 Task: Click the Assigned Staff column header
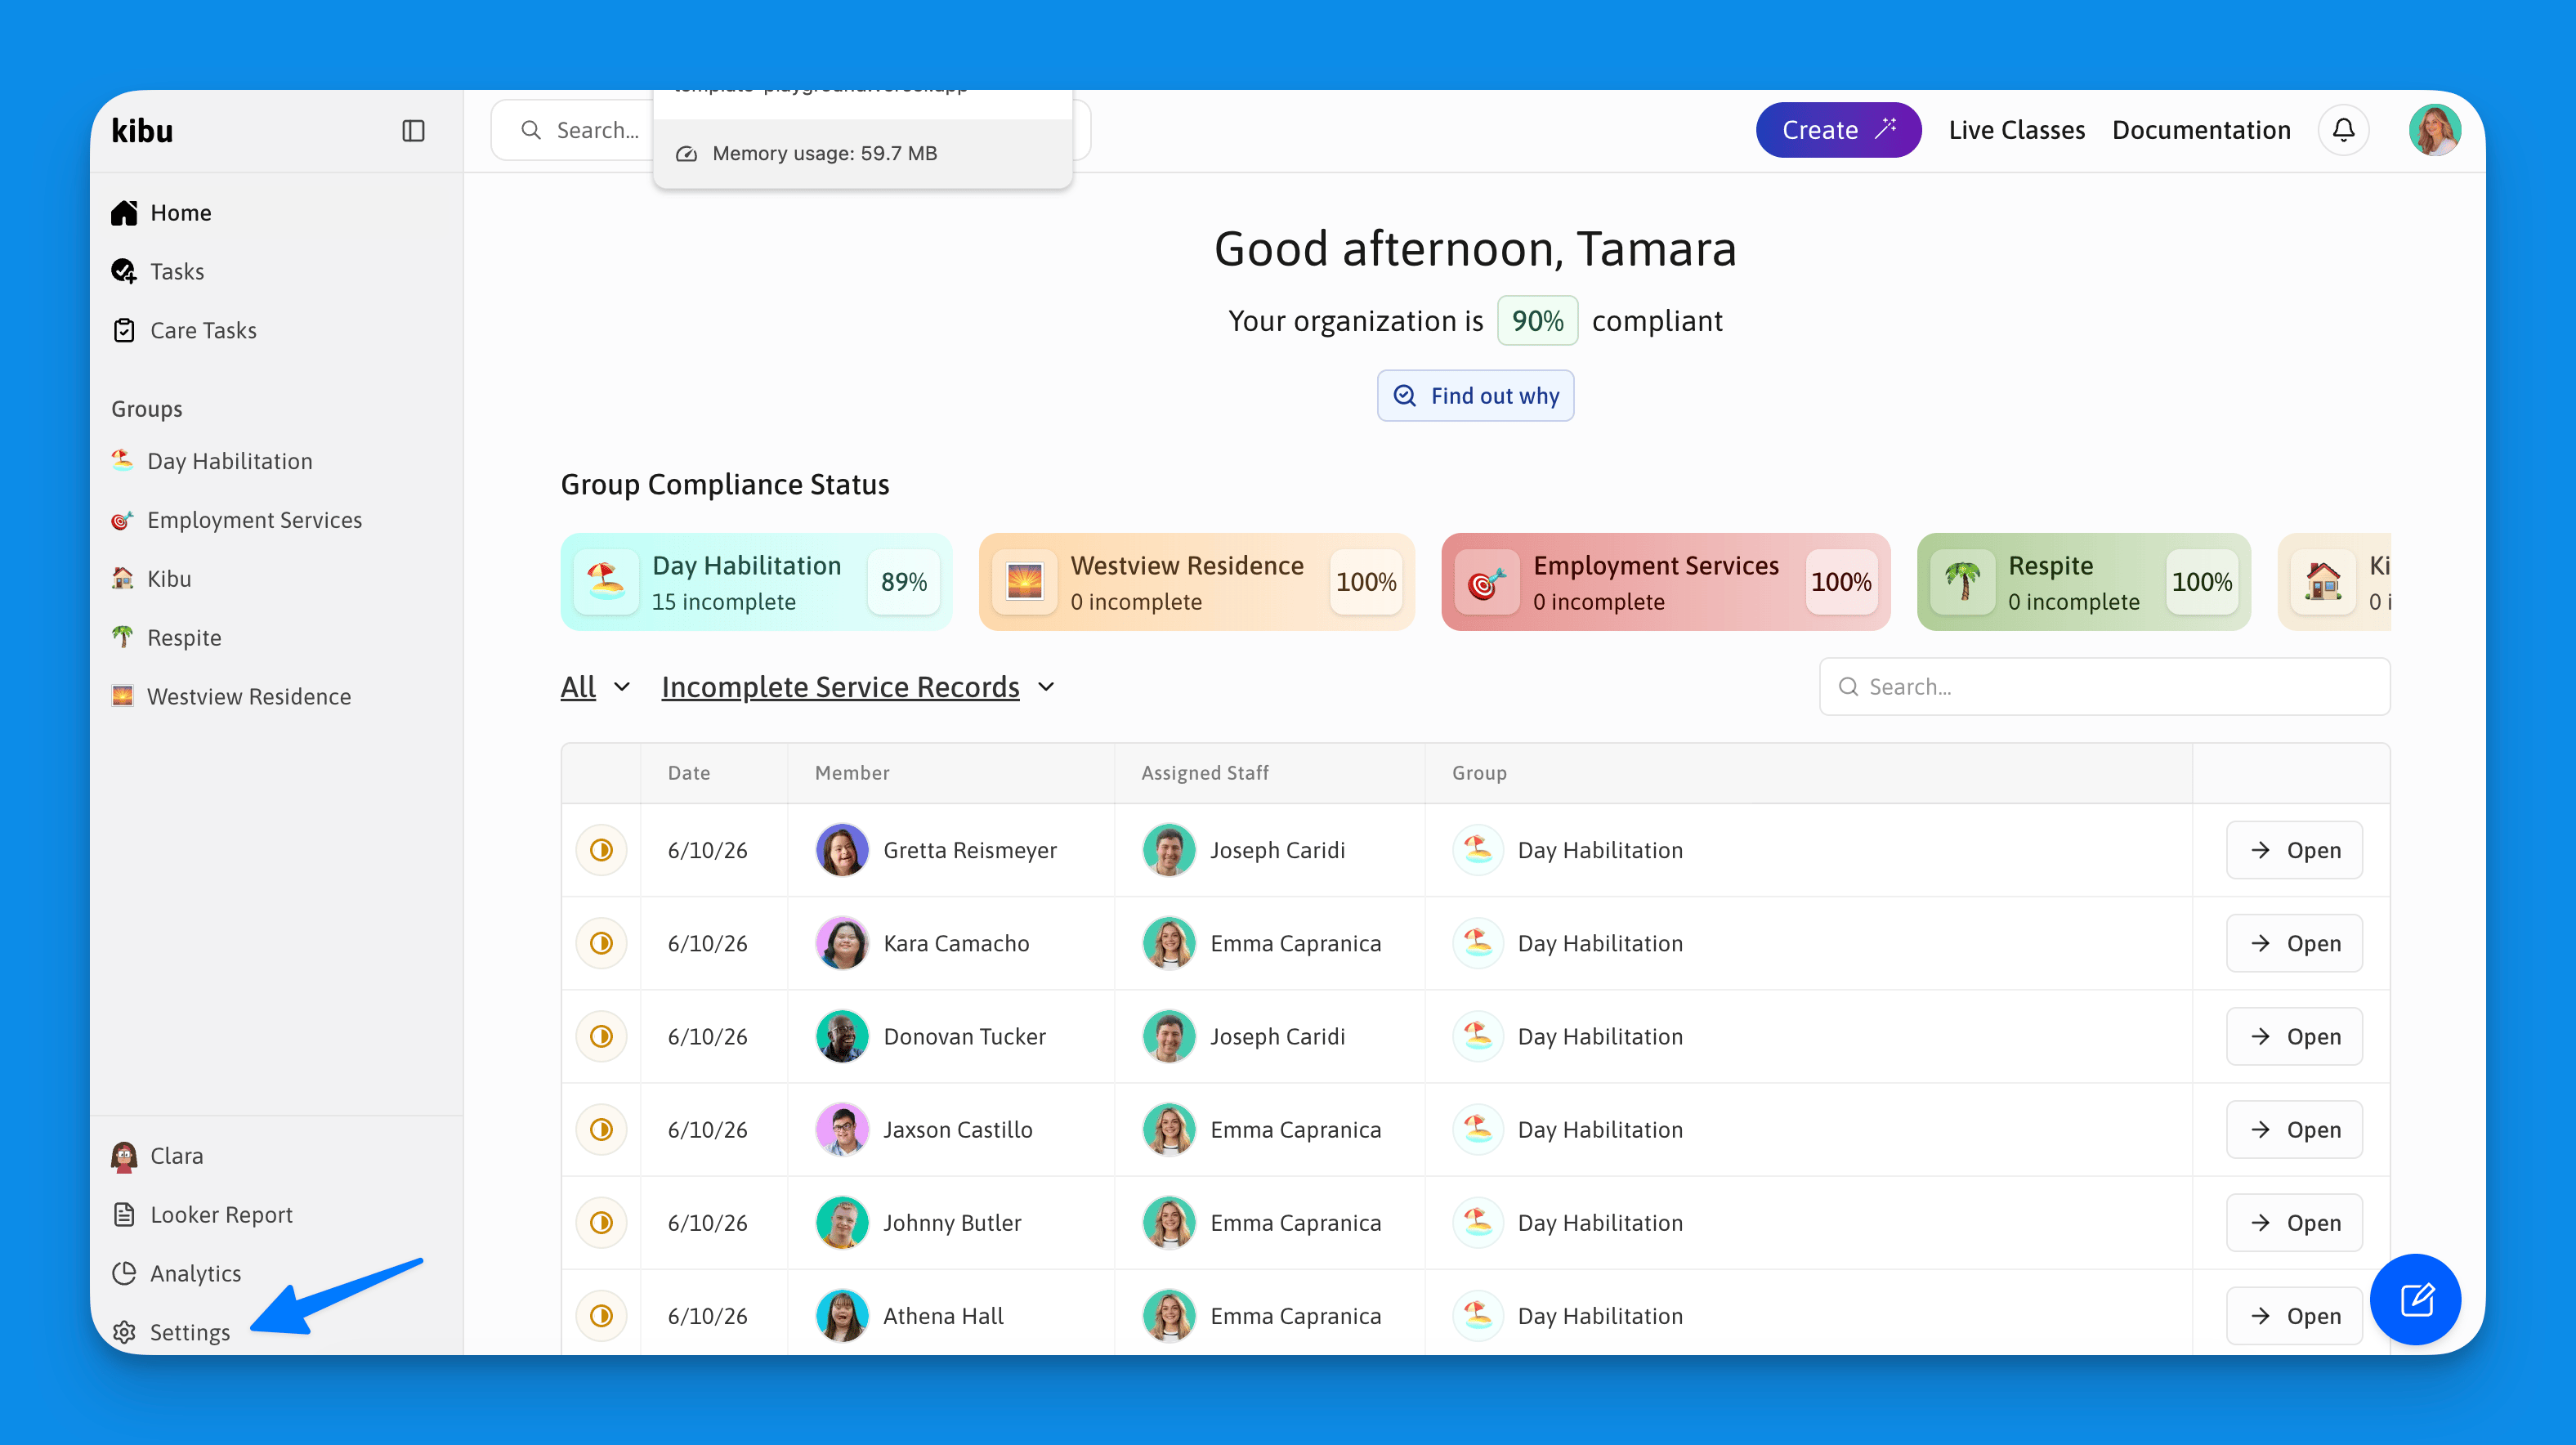pos(1205,773)
